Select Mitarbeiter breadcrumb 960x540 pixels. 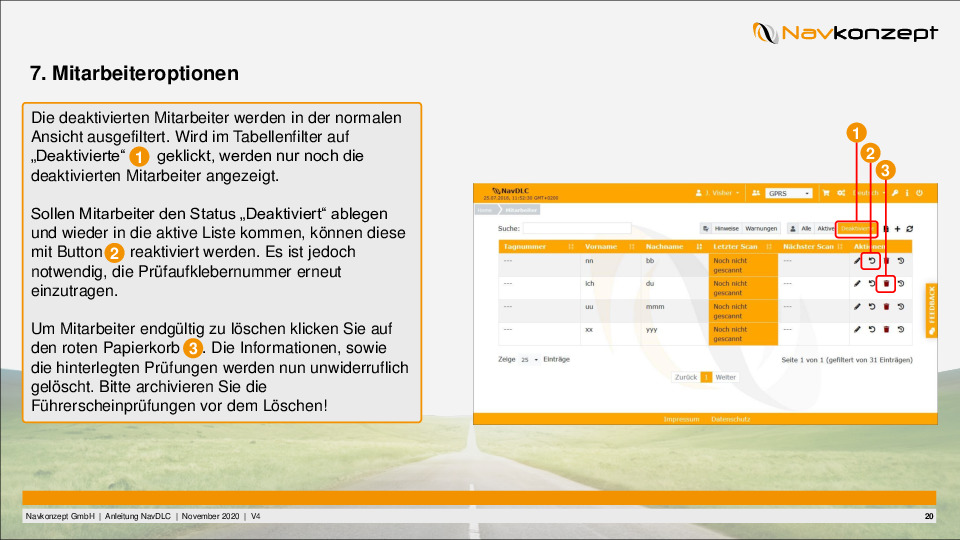point(521,210)
